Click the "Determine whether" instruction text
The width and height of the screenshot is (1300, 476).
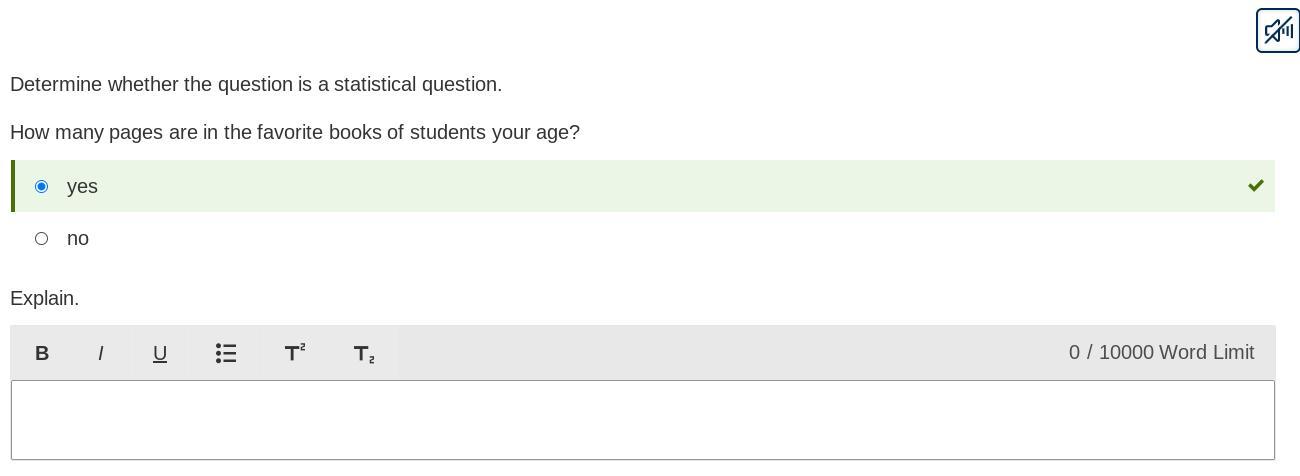[256, 84]
